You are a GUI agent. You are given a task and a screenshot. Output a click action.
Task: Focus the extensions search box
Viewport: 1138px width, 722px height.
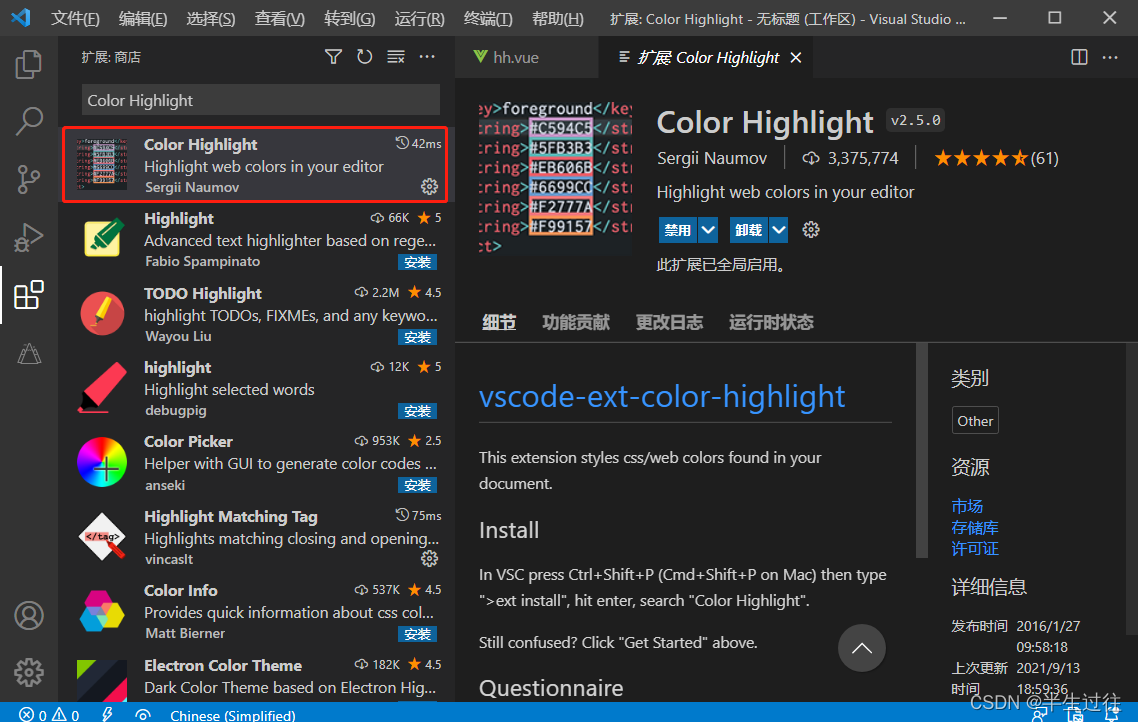(261, 100)
